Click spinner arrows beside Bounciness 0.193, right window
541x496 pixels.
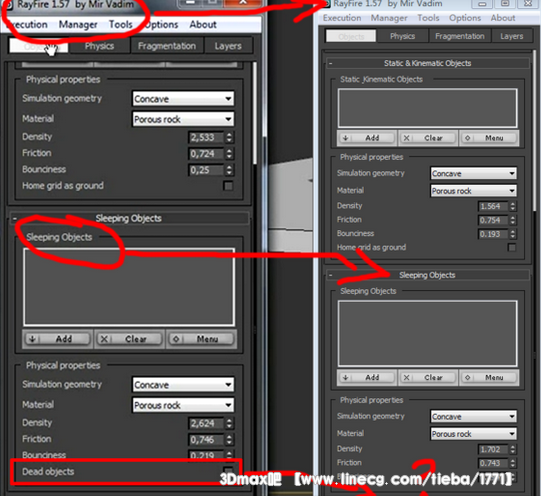click(513, 234)
